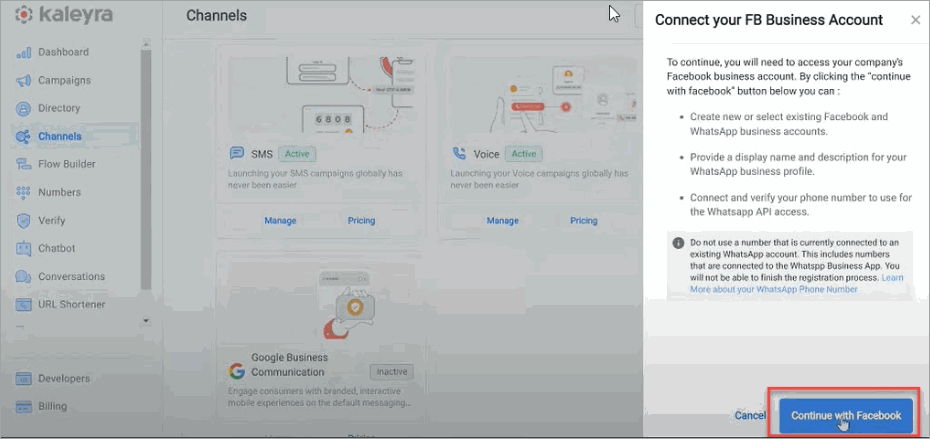Click sidebar scrollbar down arrow
Image resolution: width=930 pixels, height=439 pixels.
[x=146, y=321]
